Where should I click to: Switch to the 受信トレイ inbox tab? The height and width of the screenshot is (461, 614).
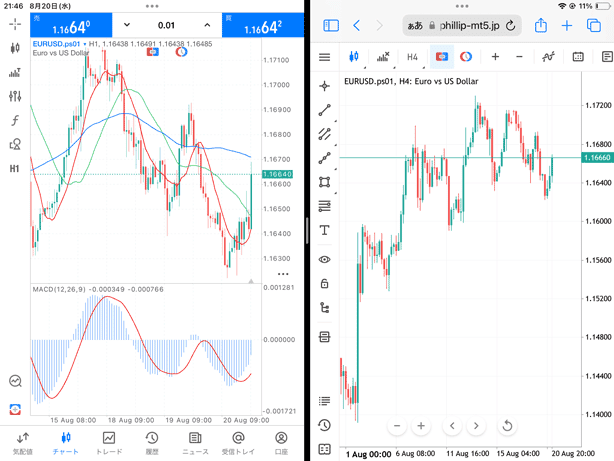tap(238, 443)
